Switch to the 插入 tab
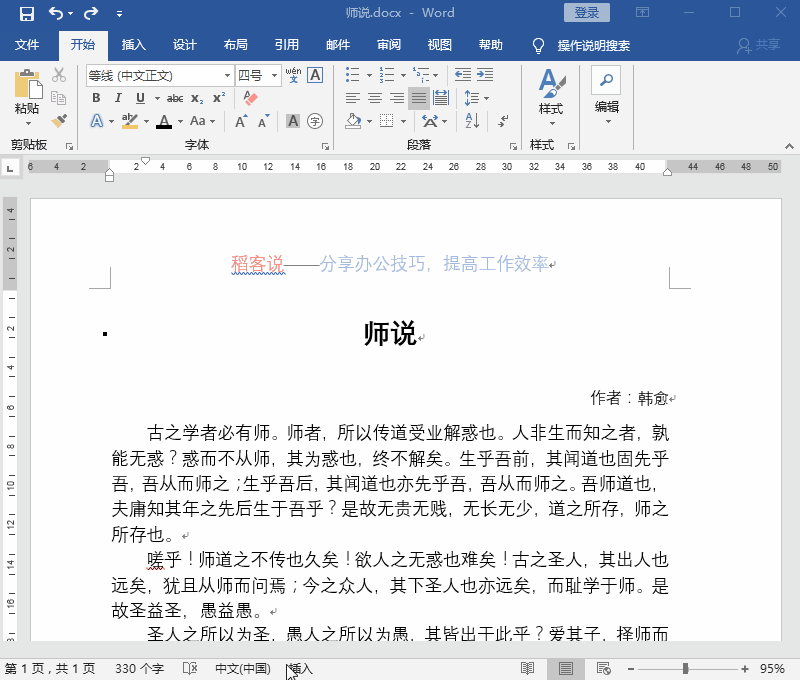 click(134, 45)
